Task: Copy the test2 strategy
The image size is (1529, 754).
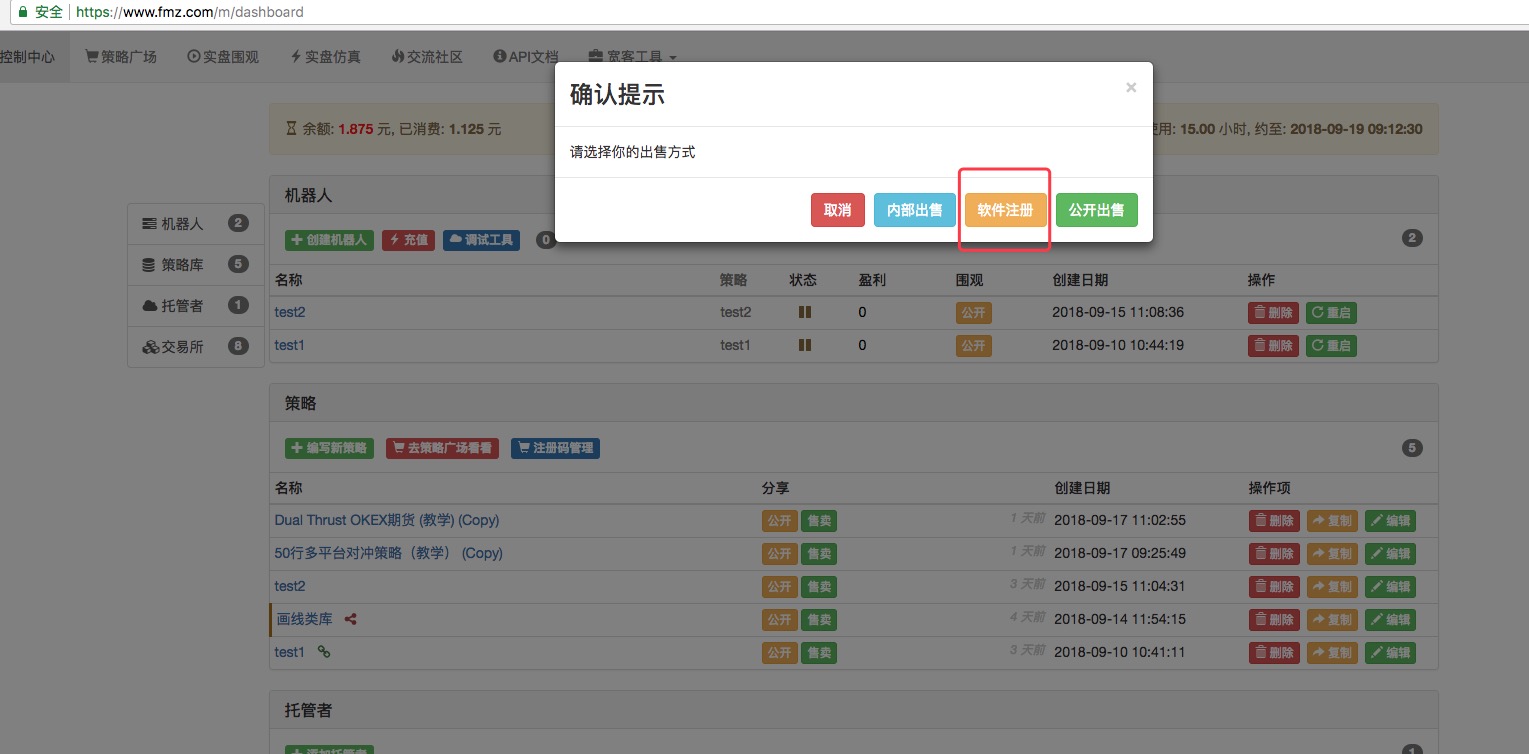Action: (1332, 587)
